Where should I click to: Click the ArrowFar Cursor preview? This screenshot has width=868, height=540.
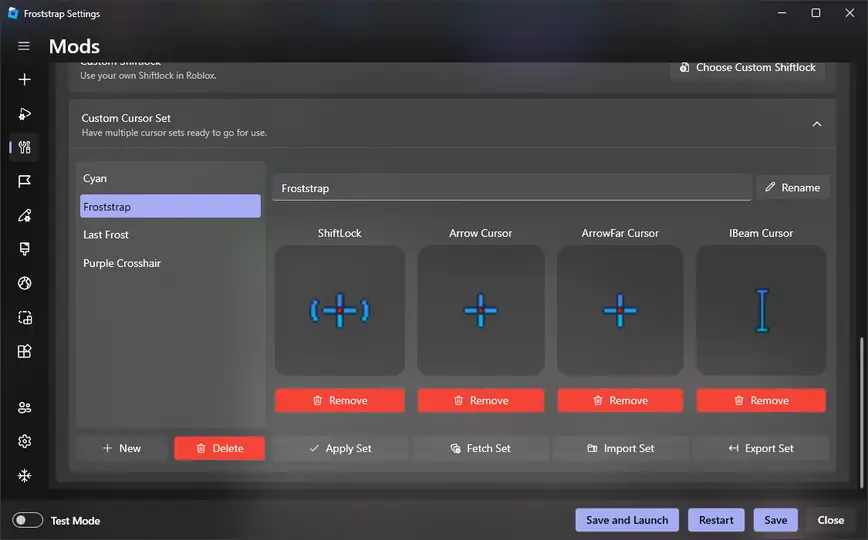[620, 310]
